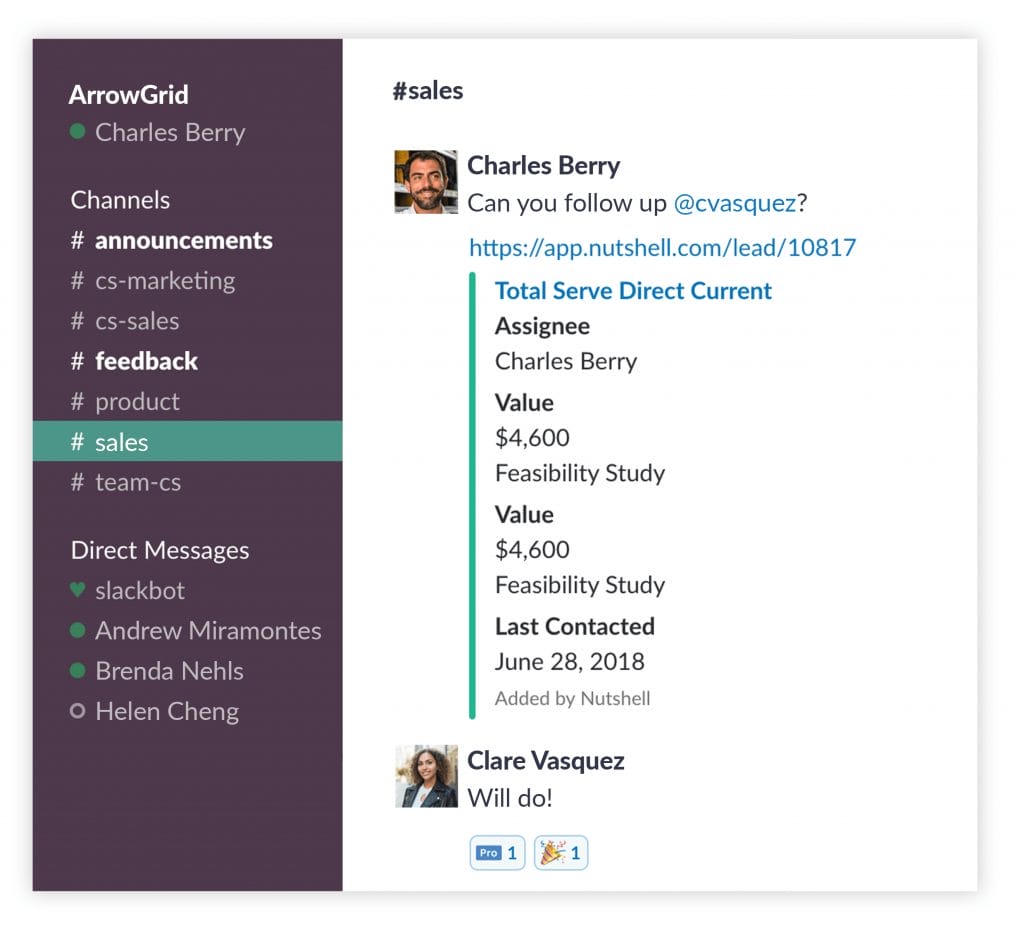The width and height of the screenshot is (1024, 930).
Task: Select the product channel
Action: coord(137,401)
